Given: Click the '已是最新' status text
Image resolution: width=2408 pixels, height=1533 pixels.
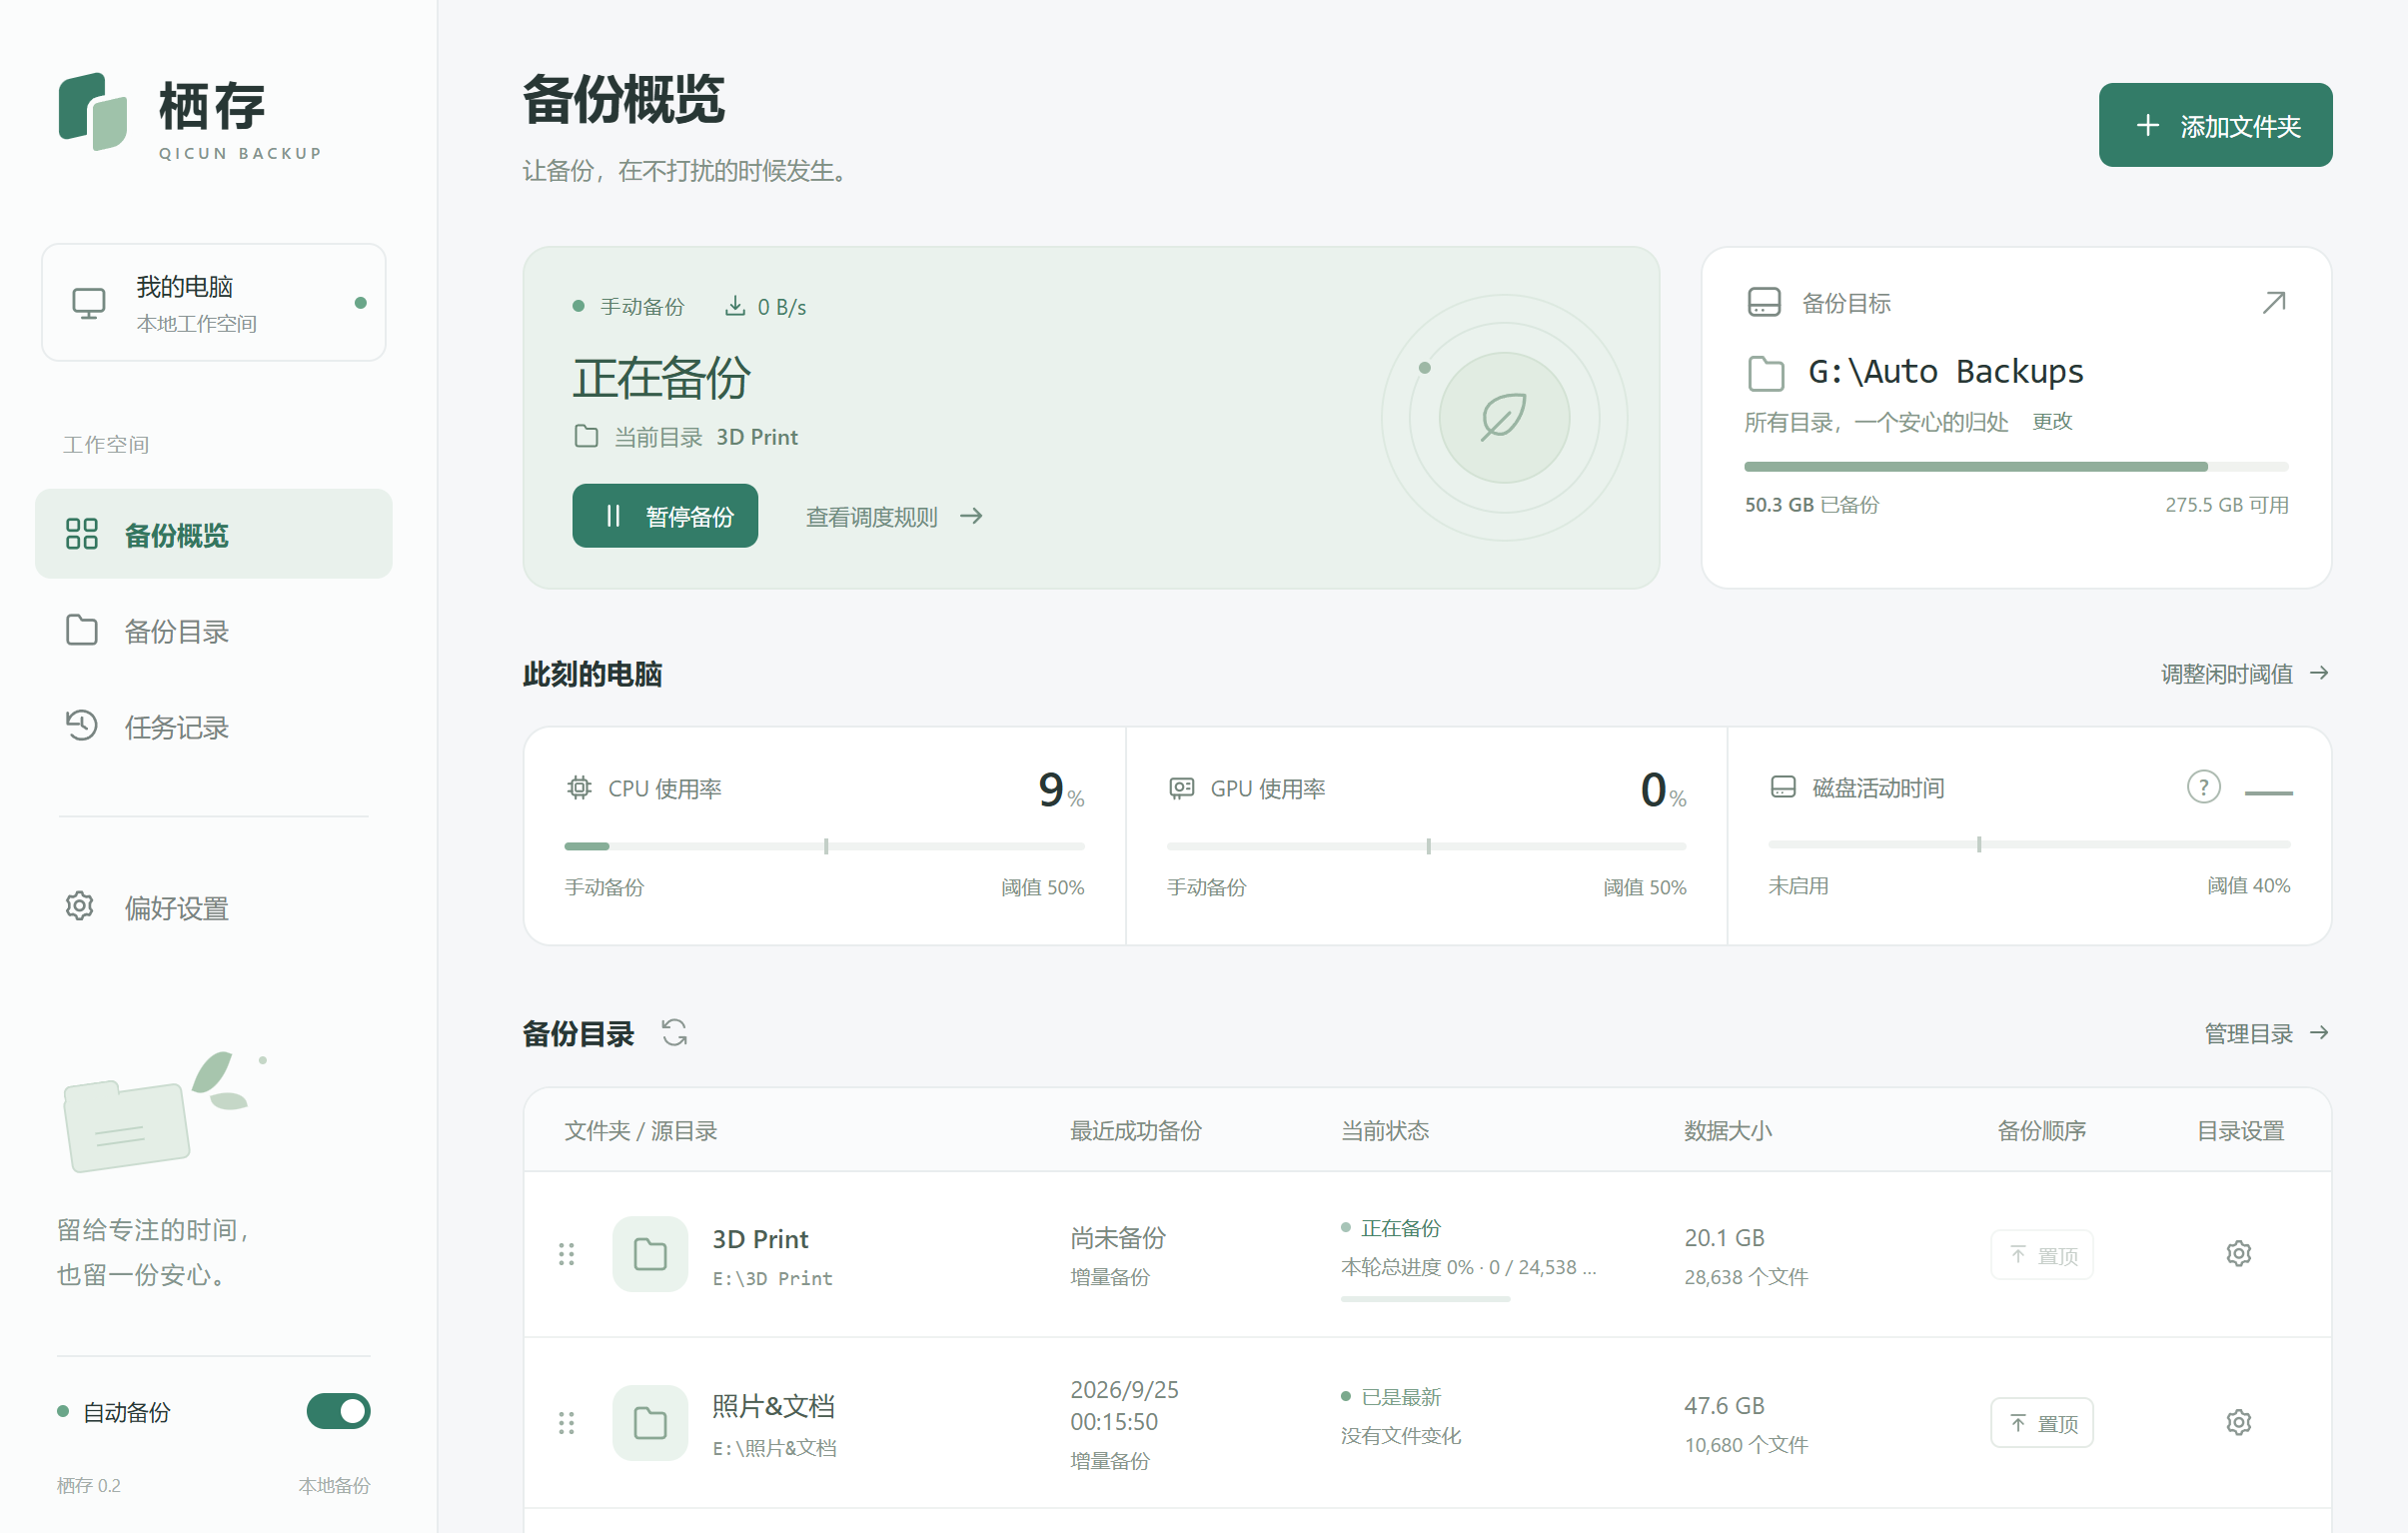Looking at the screenshot, I should [1401, 1397].
